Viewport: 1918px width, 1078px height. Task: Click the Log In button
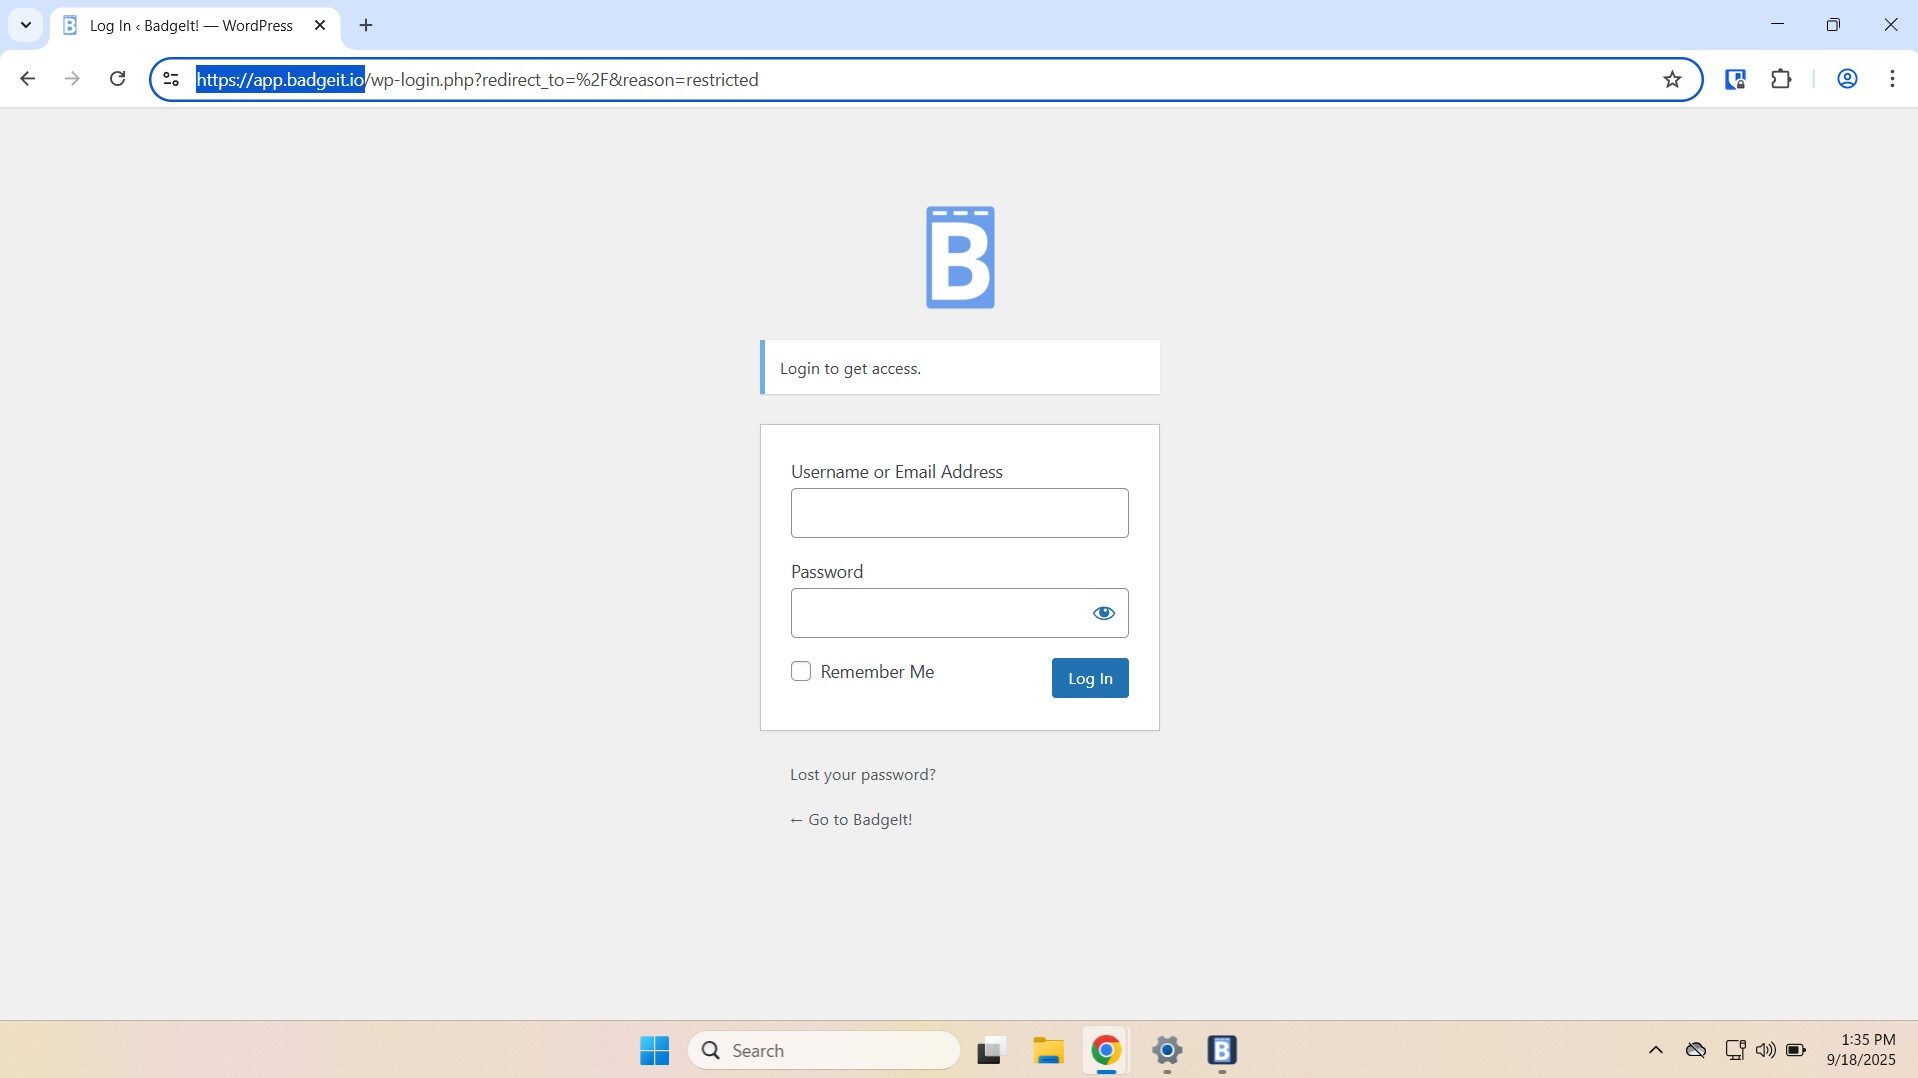click(x=1090, y=678)
